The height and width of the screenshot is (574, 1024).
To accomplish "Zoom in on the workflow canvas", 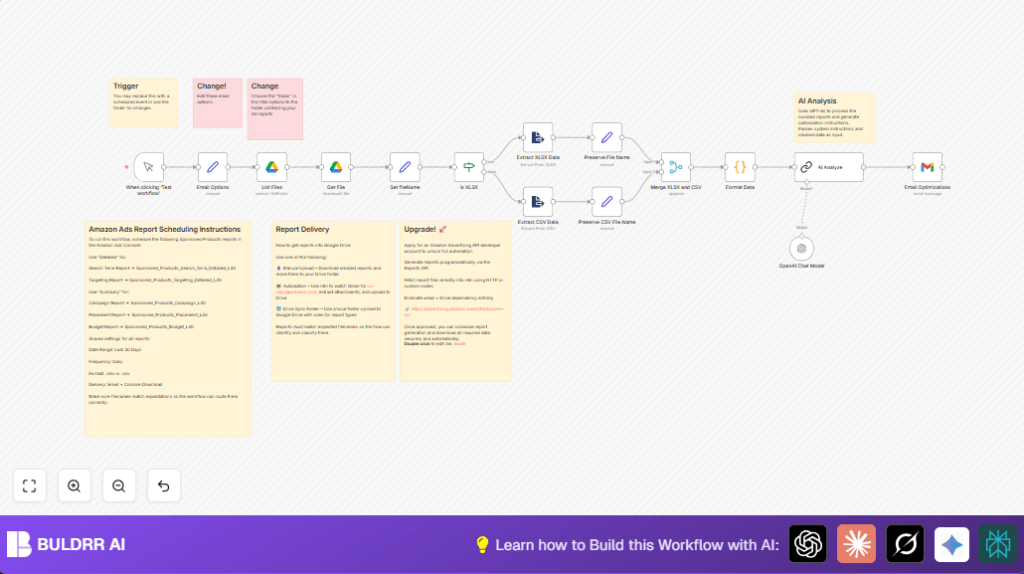I will [74, 486].
